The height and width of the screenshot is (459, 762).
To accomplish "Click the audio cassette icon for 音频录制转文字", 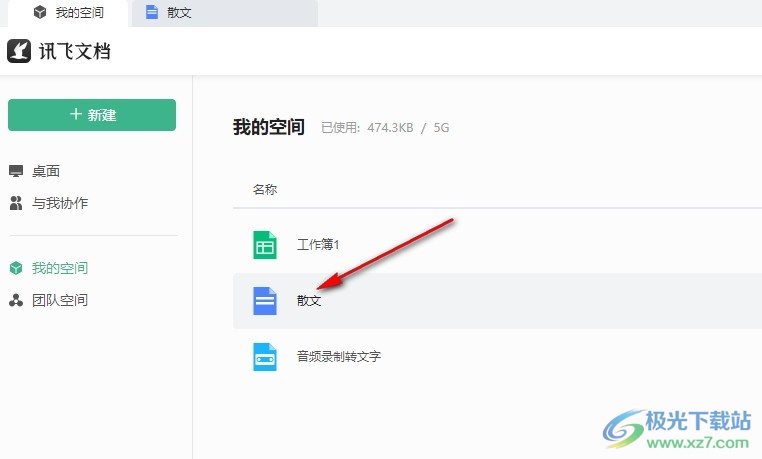I will (265, 357).
